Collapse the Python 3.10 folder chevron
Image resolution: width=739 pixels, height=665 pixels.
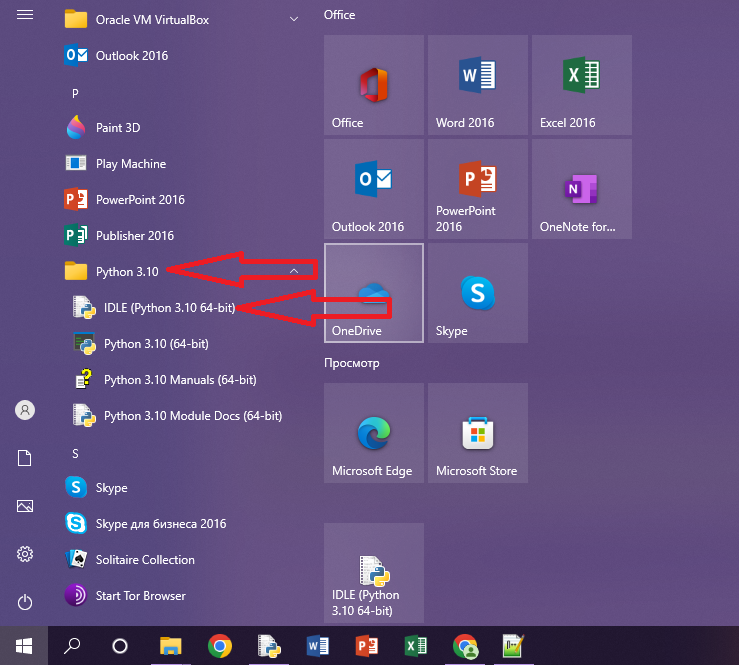(x=294, y=271)
